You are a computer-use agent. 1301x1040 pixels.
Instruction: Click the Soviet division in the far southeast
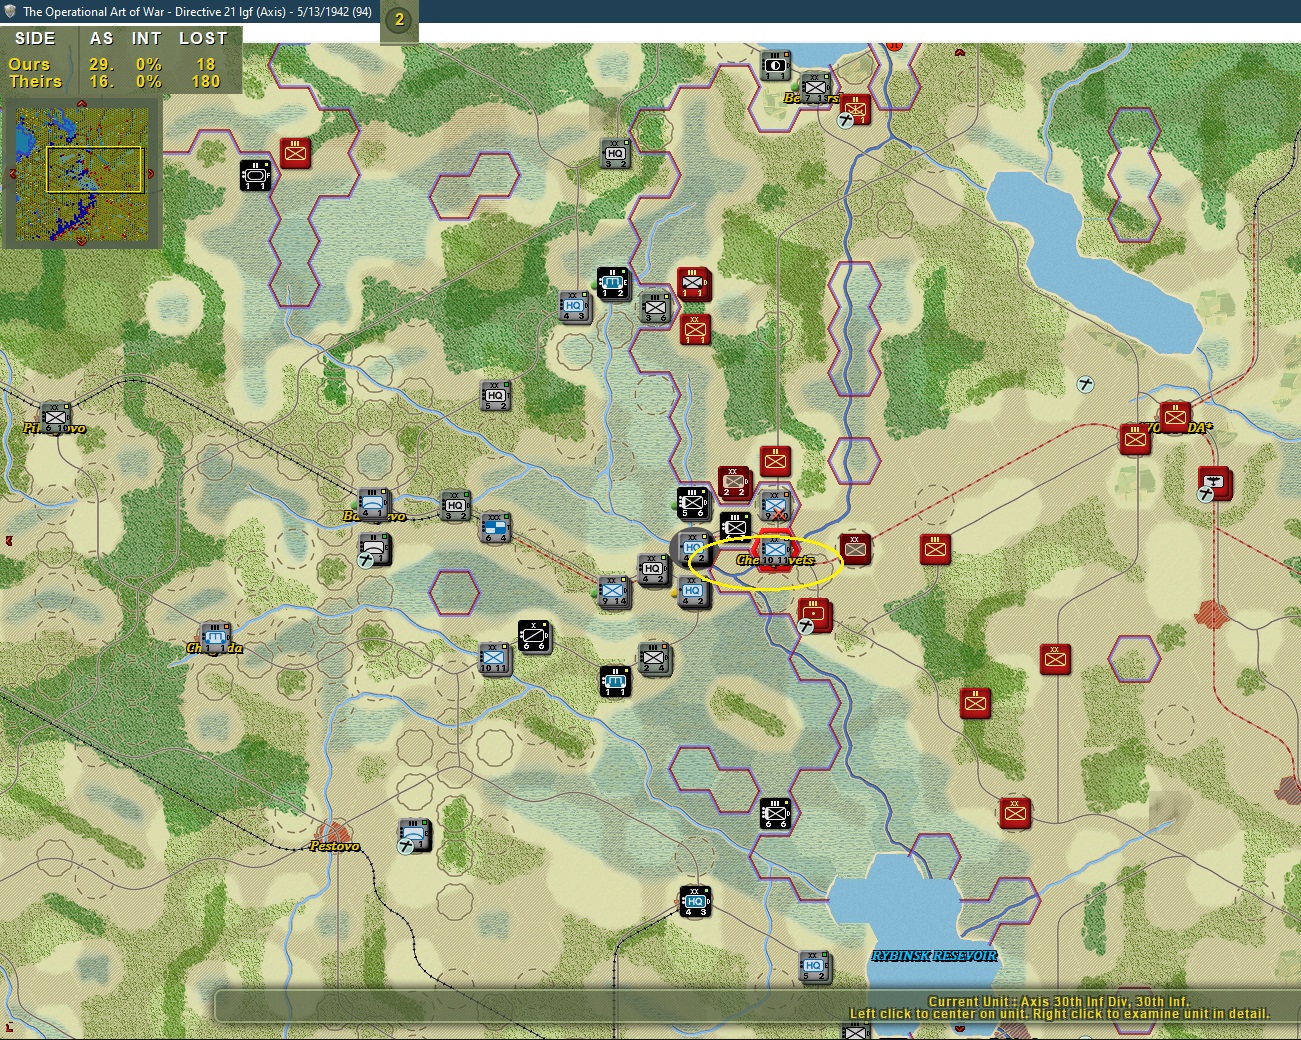[x=1015, y=813]
